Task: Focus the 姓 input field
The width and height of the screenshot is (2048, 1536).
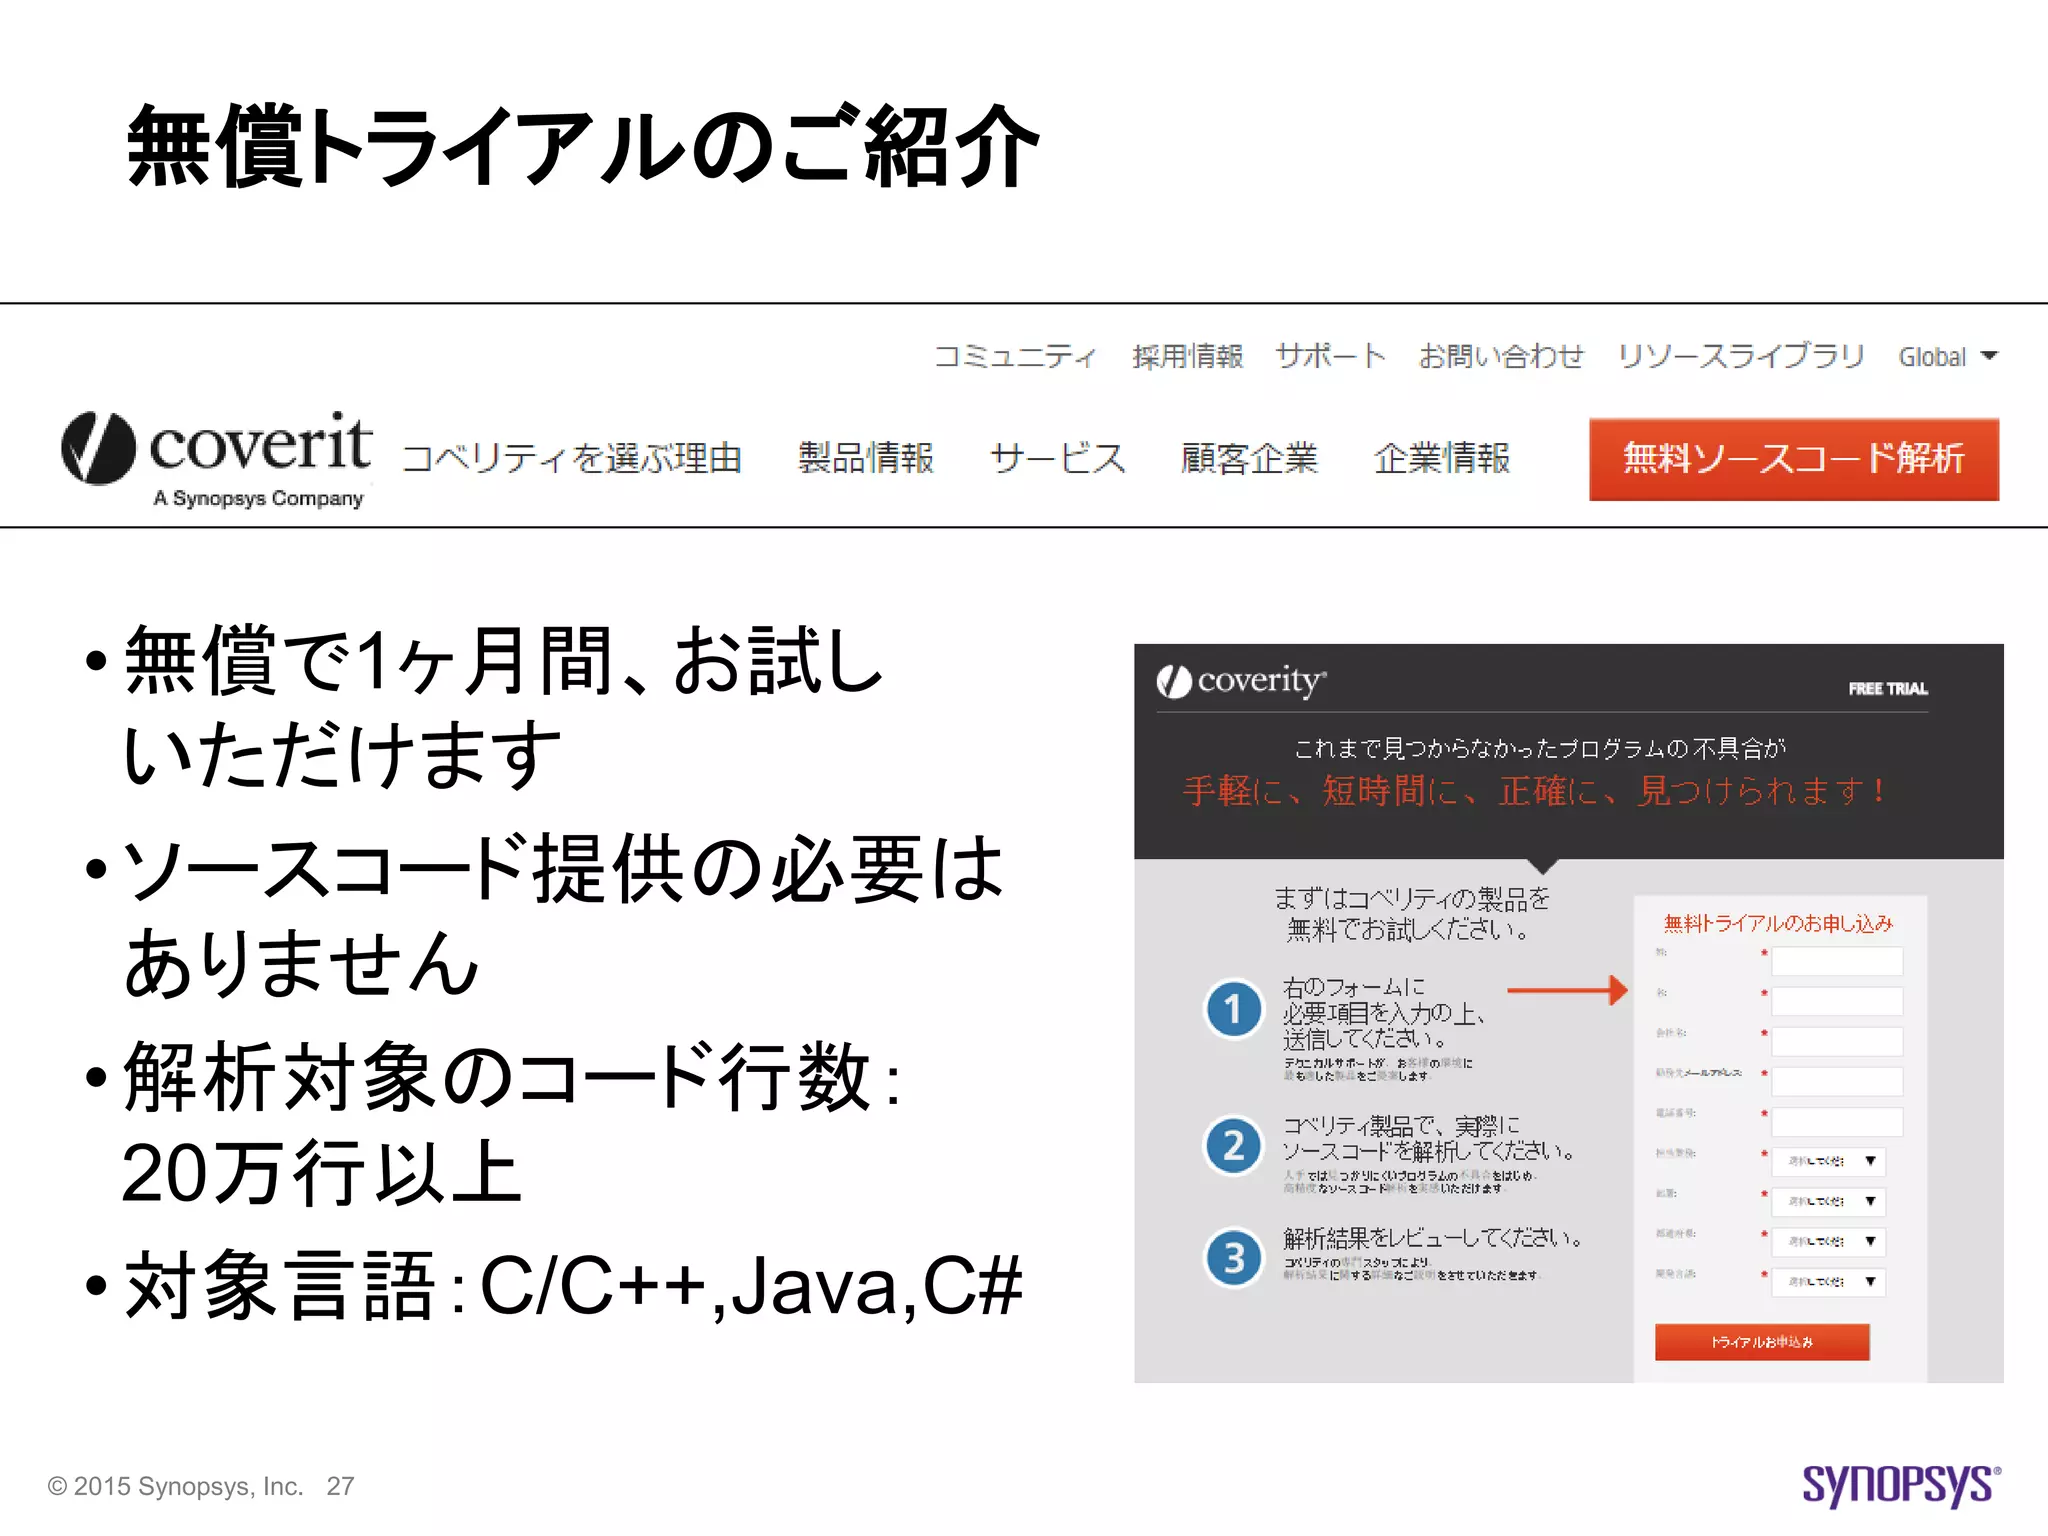Action: click(x=1836, y=962)
